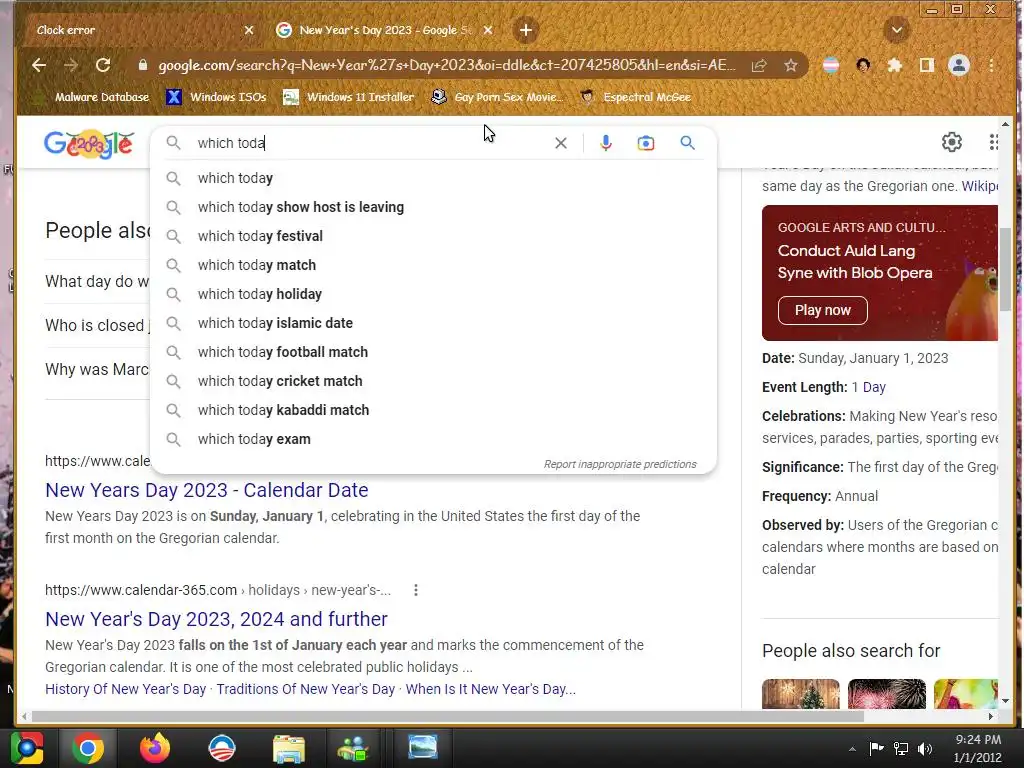The width and height of the screenshot is (1024, 768).
Task: Expand the 'Why was Marc…' question
Action: (x=97, y=369)
